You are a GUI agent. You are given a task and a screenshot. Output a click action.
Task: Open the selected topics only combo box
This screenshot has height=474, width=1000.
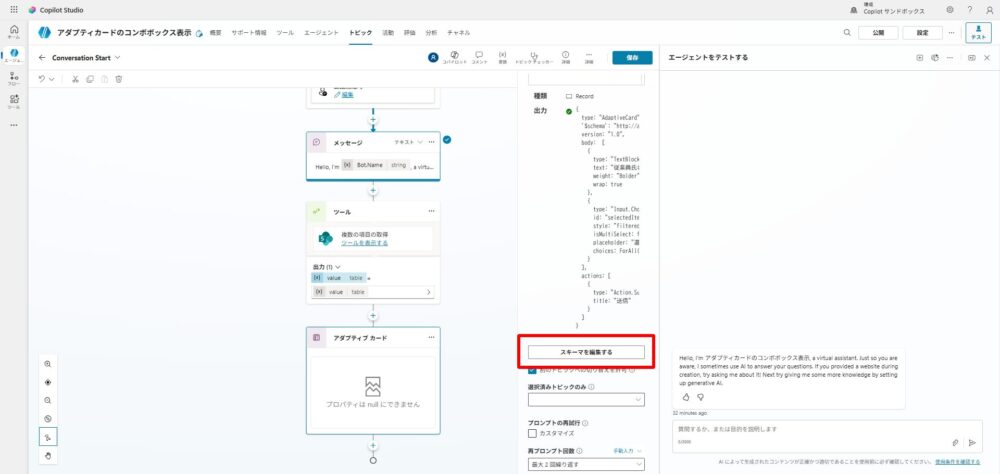tap(586, 400)
